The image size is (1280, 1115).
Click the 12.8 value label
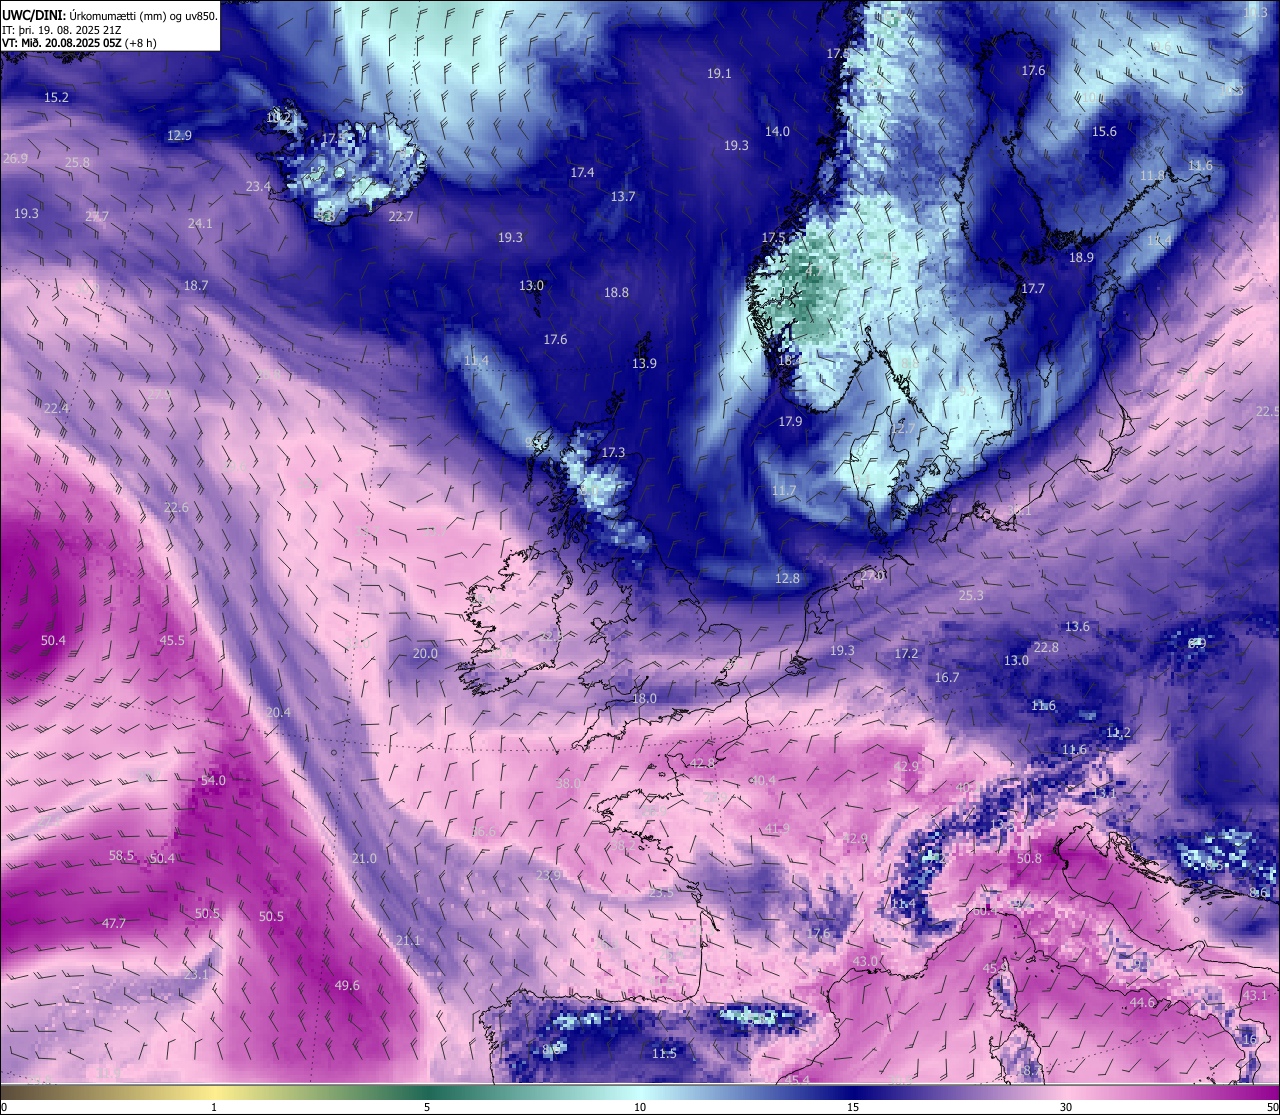point(787,578)
